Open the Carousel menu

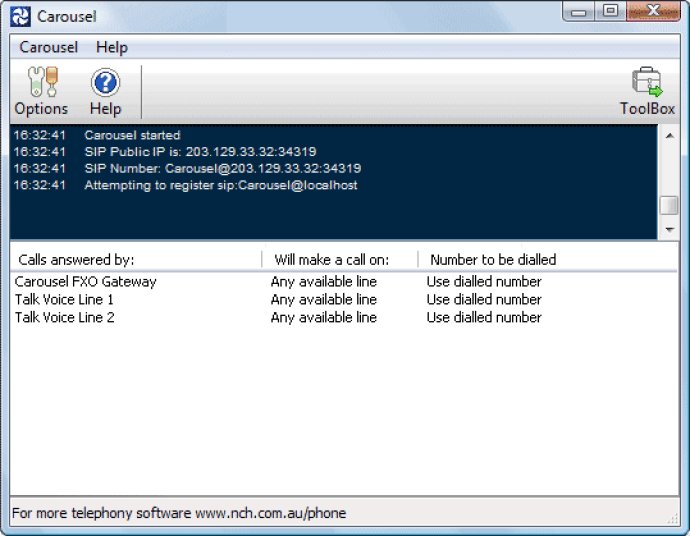pos(48,47)
